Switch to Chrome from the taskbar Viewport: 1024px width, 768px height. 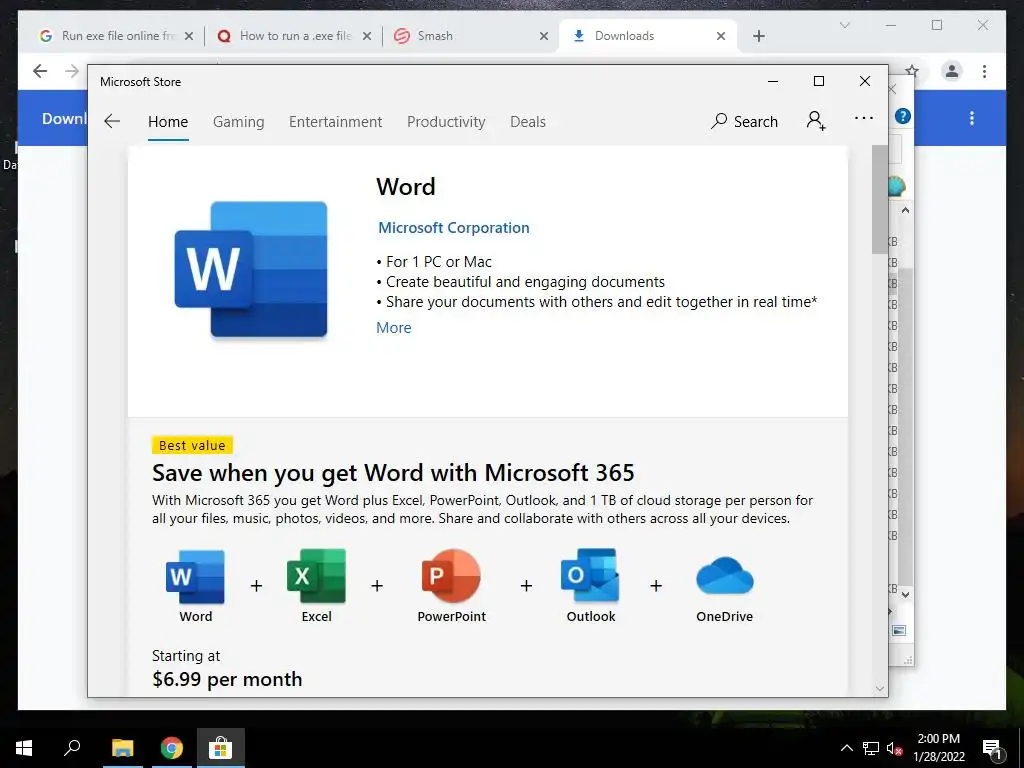point(172,748)
